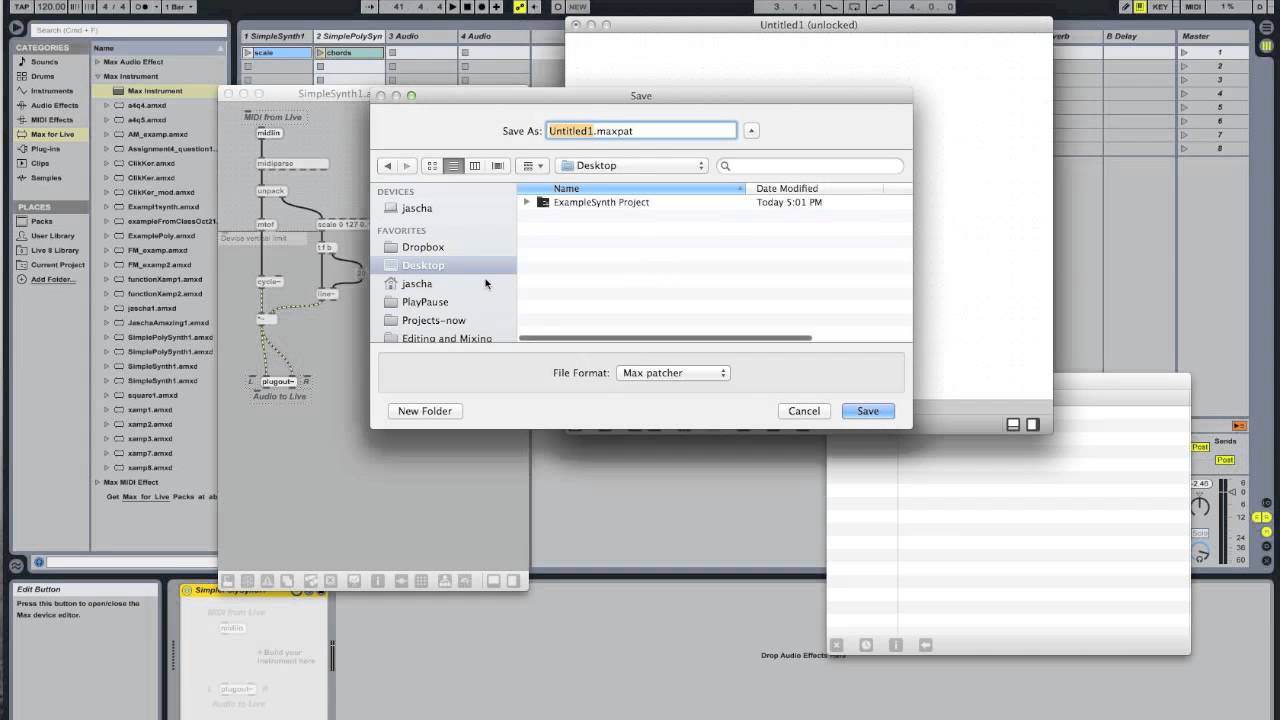Click the search field in save dialog
Viewport: 1280px width, 720px height.
(x=810, y=166)
